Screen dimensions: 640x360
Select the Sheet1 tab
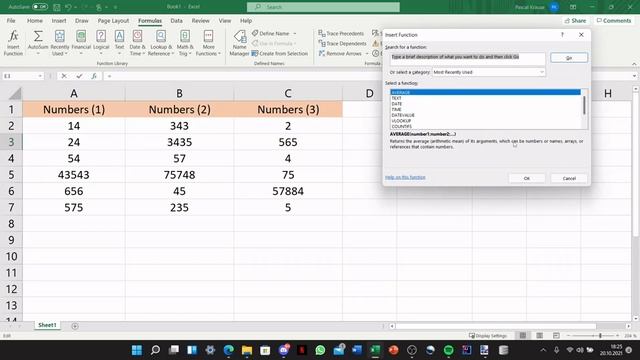(47, 325)
